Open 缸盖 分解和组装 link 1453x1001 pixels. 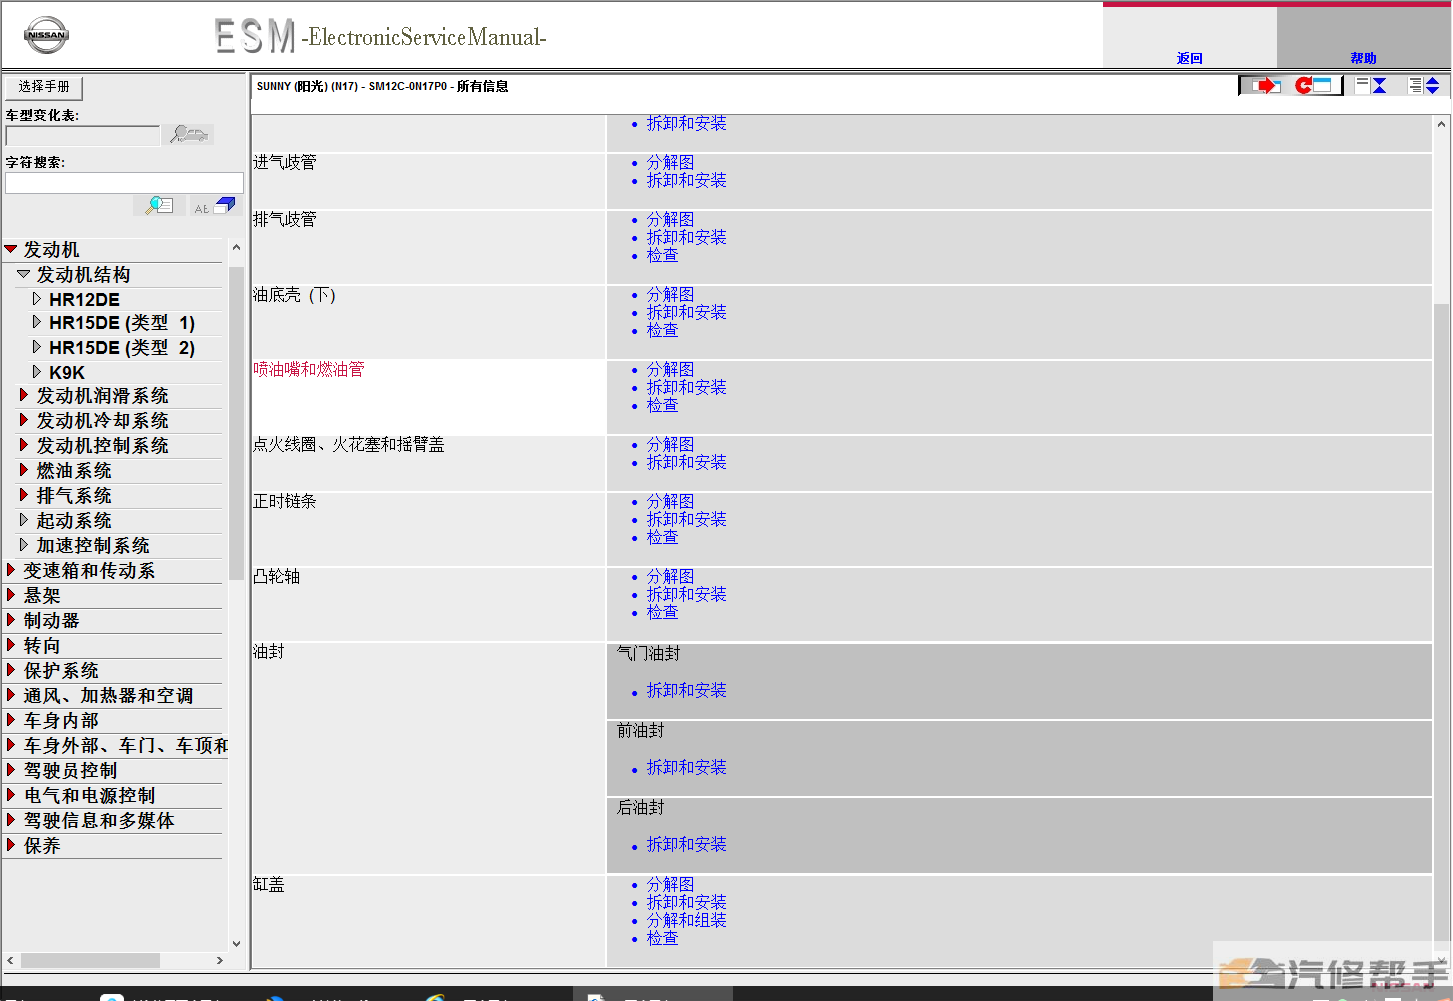[686, 920]
